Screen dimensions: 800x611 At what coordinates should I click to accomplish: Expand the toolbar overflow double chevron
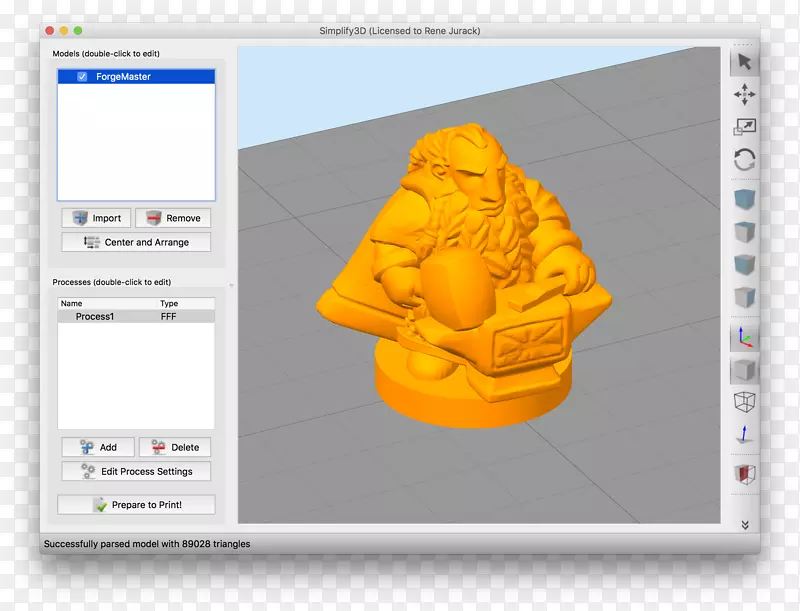pyautogui.click(x=744, y=525)
